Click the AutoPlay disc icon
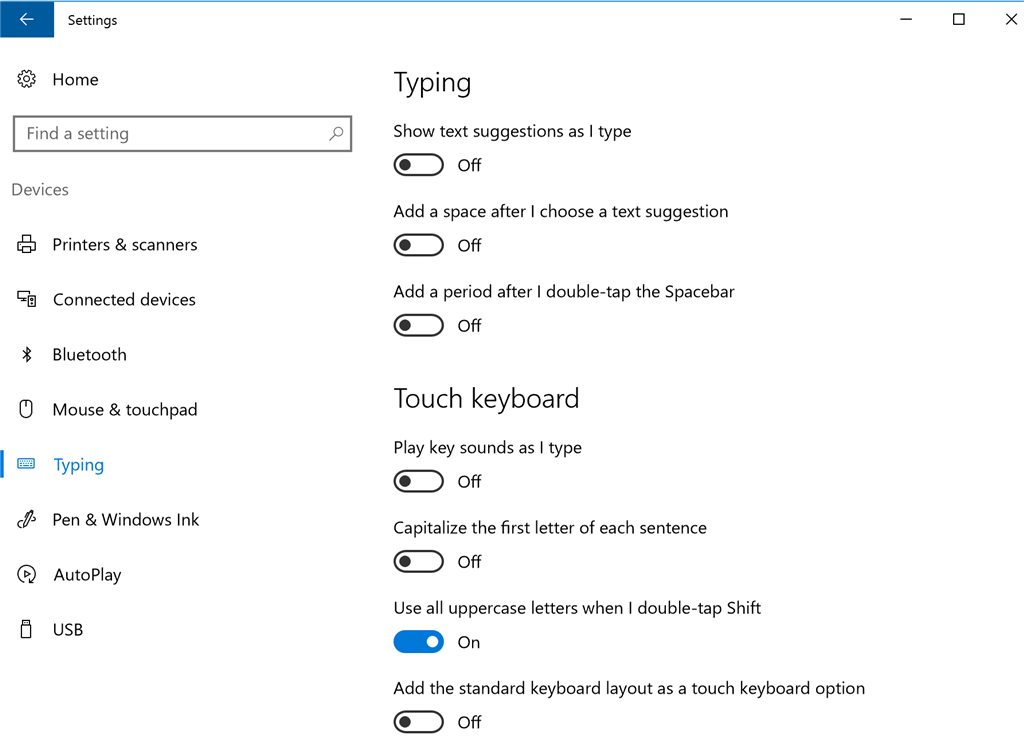Screen dimensions: 1024x744 (26, 574)
